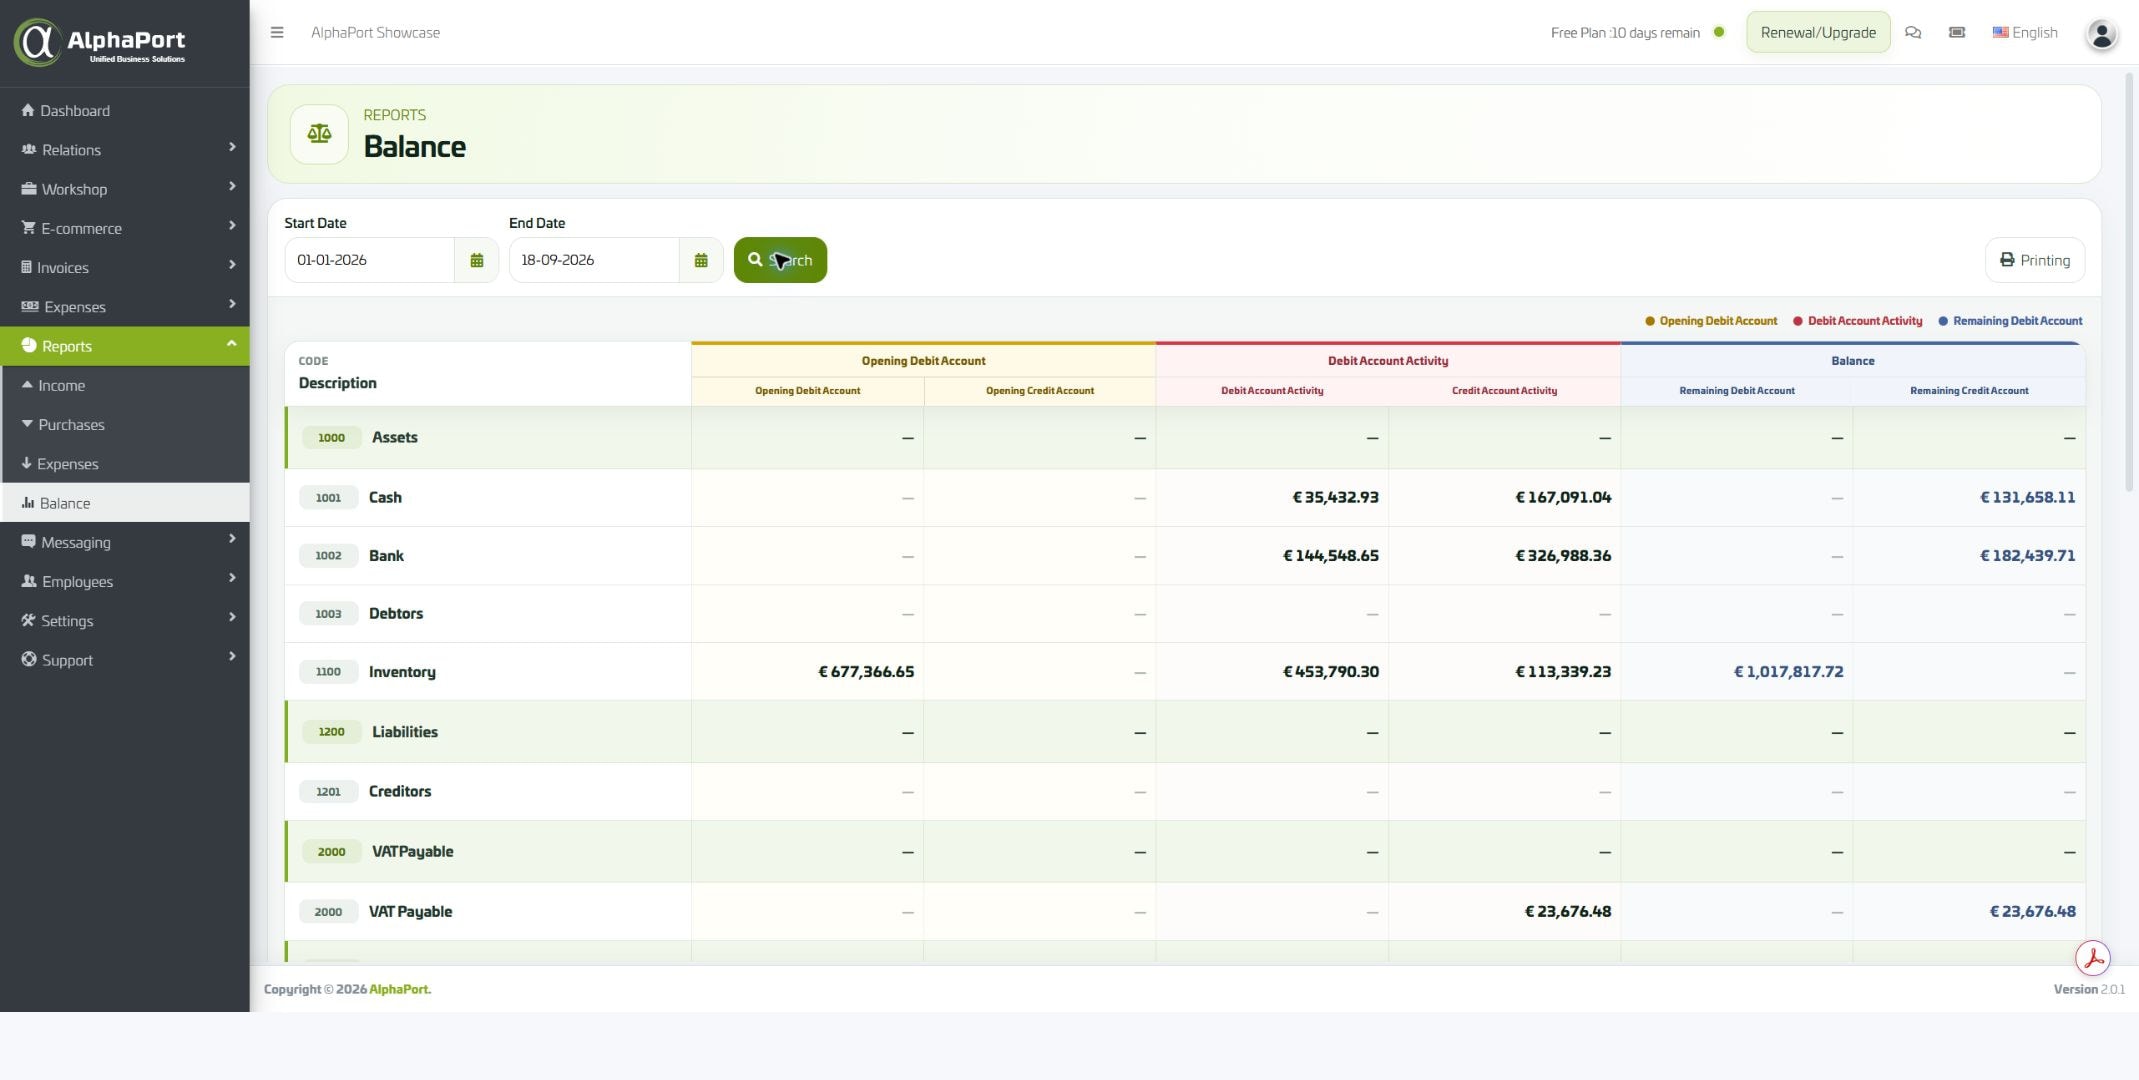
Task: Click the ticket icon beside the language selector
Action: pos(1957,32)
